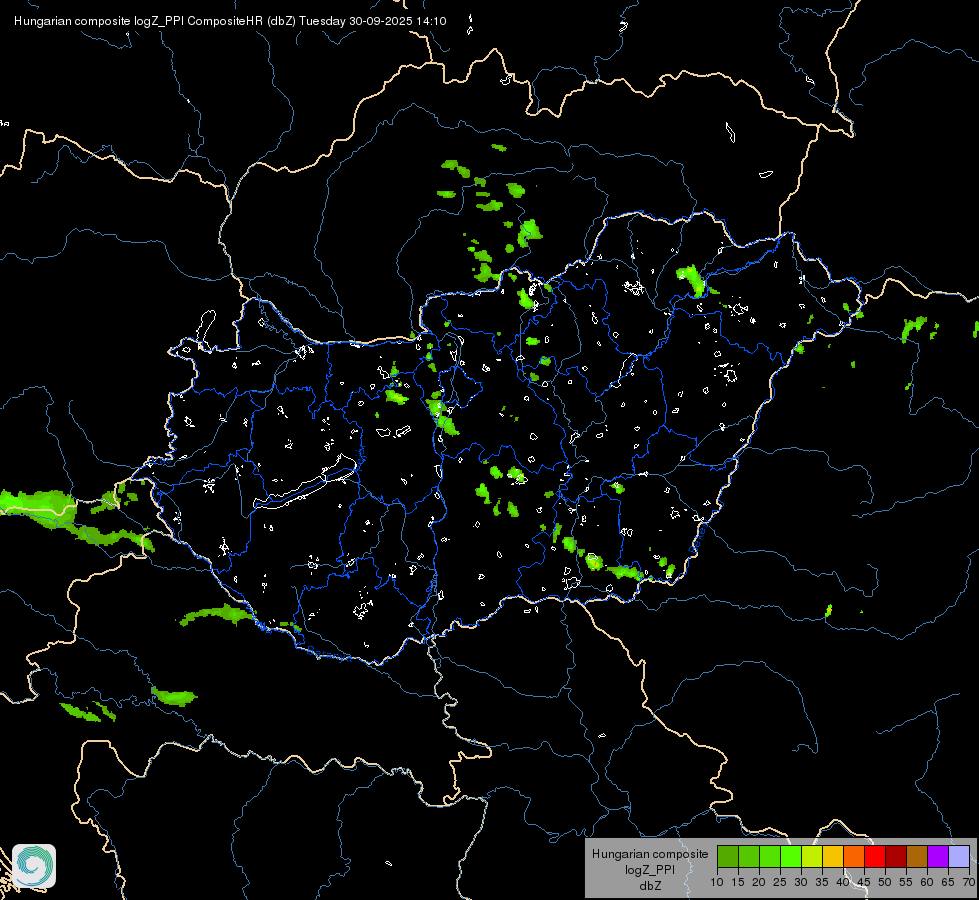The height and width of the screenshot is (900, 979).
Task: Select the lavender 65–70 dBZ swatch
Action: click(x=959, y=856)
